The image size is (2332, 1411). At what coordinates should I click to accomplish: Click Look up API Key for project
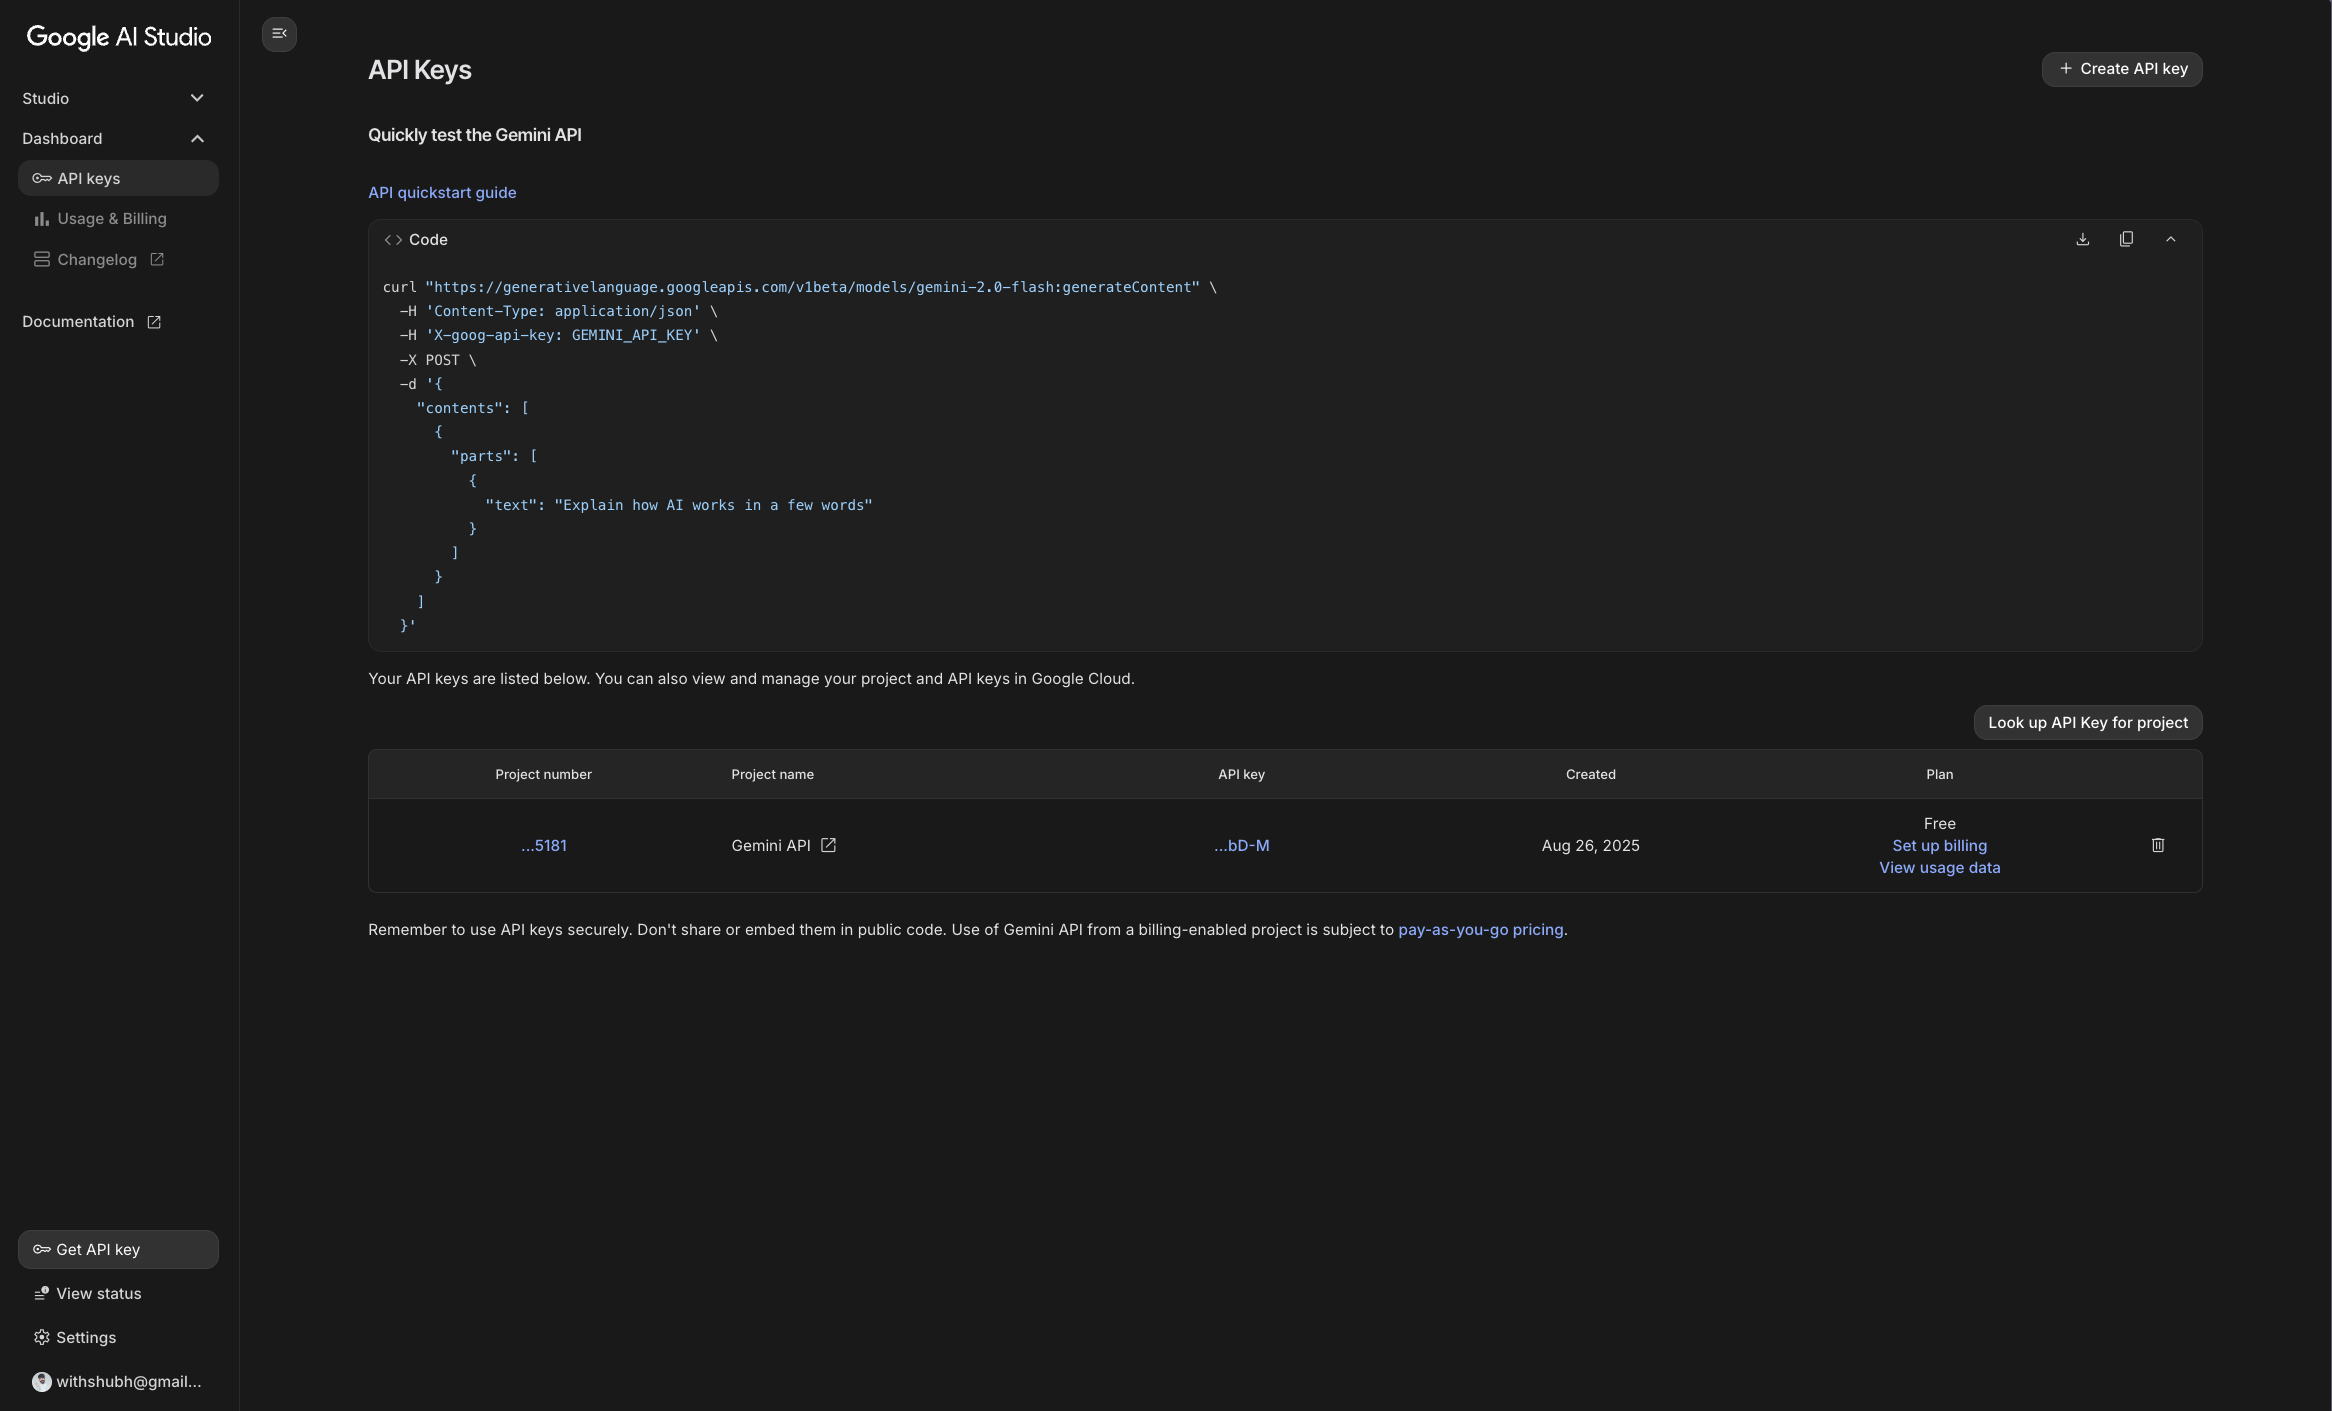(2087, 723)
